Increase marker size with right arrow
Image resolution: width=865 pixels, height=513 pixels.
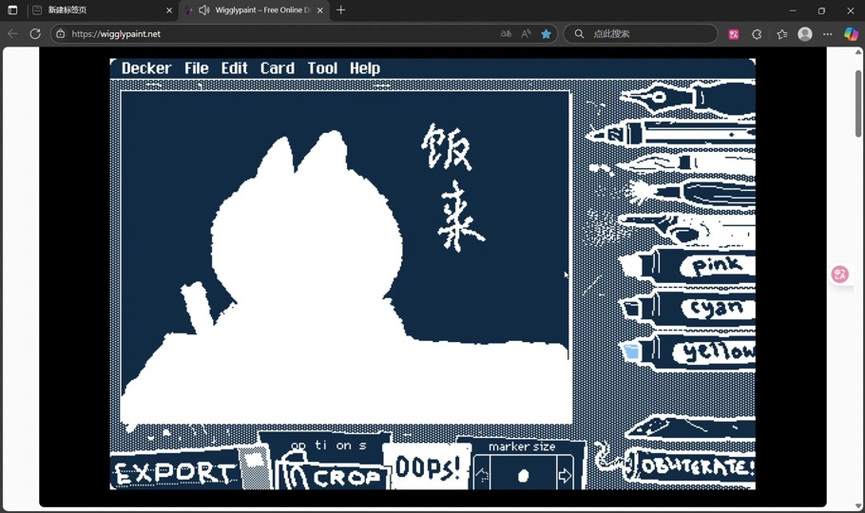click(565, 475)
